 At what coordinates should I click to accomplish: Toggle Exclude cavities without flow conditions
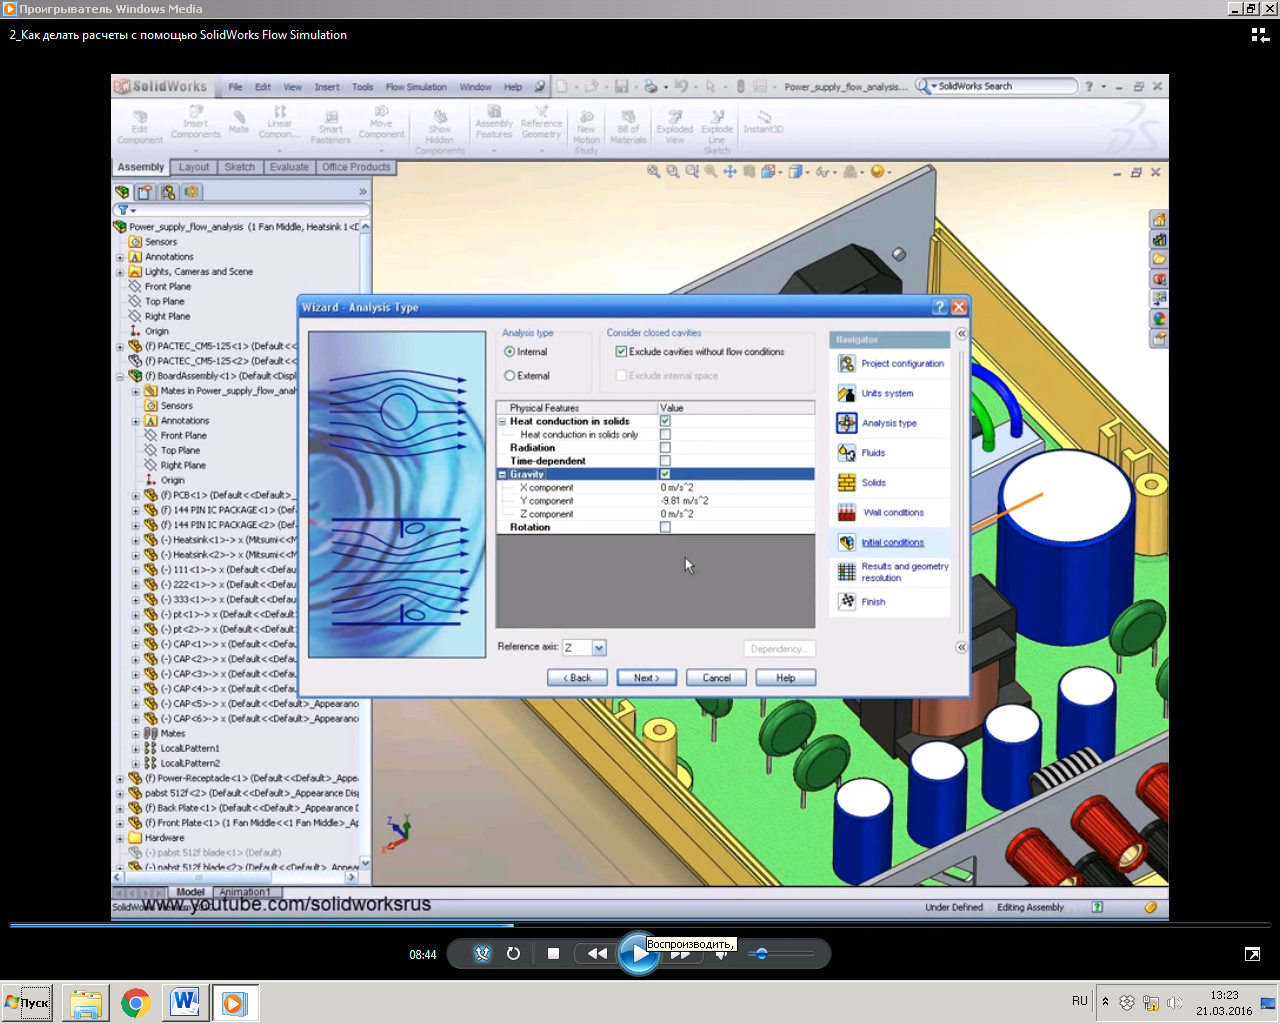click(x=621, y=352)
